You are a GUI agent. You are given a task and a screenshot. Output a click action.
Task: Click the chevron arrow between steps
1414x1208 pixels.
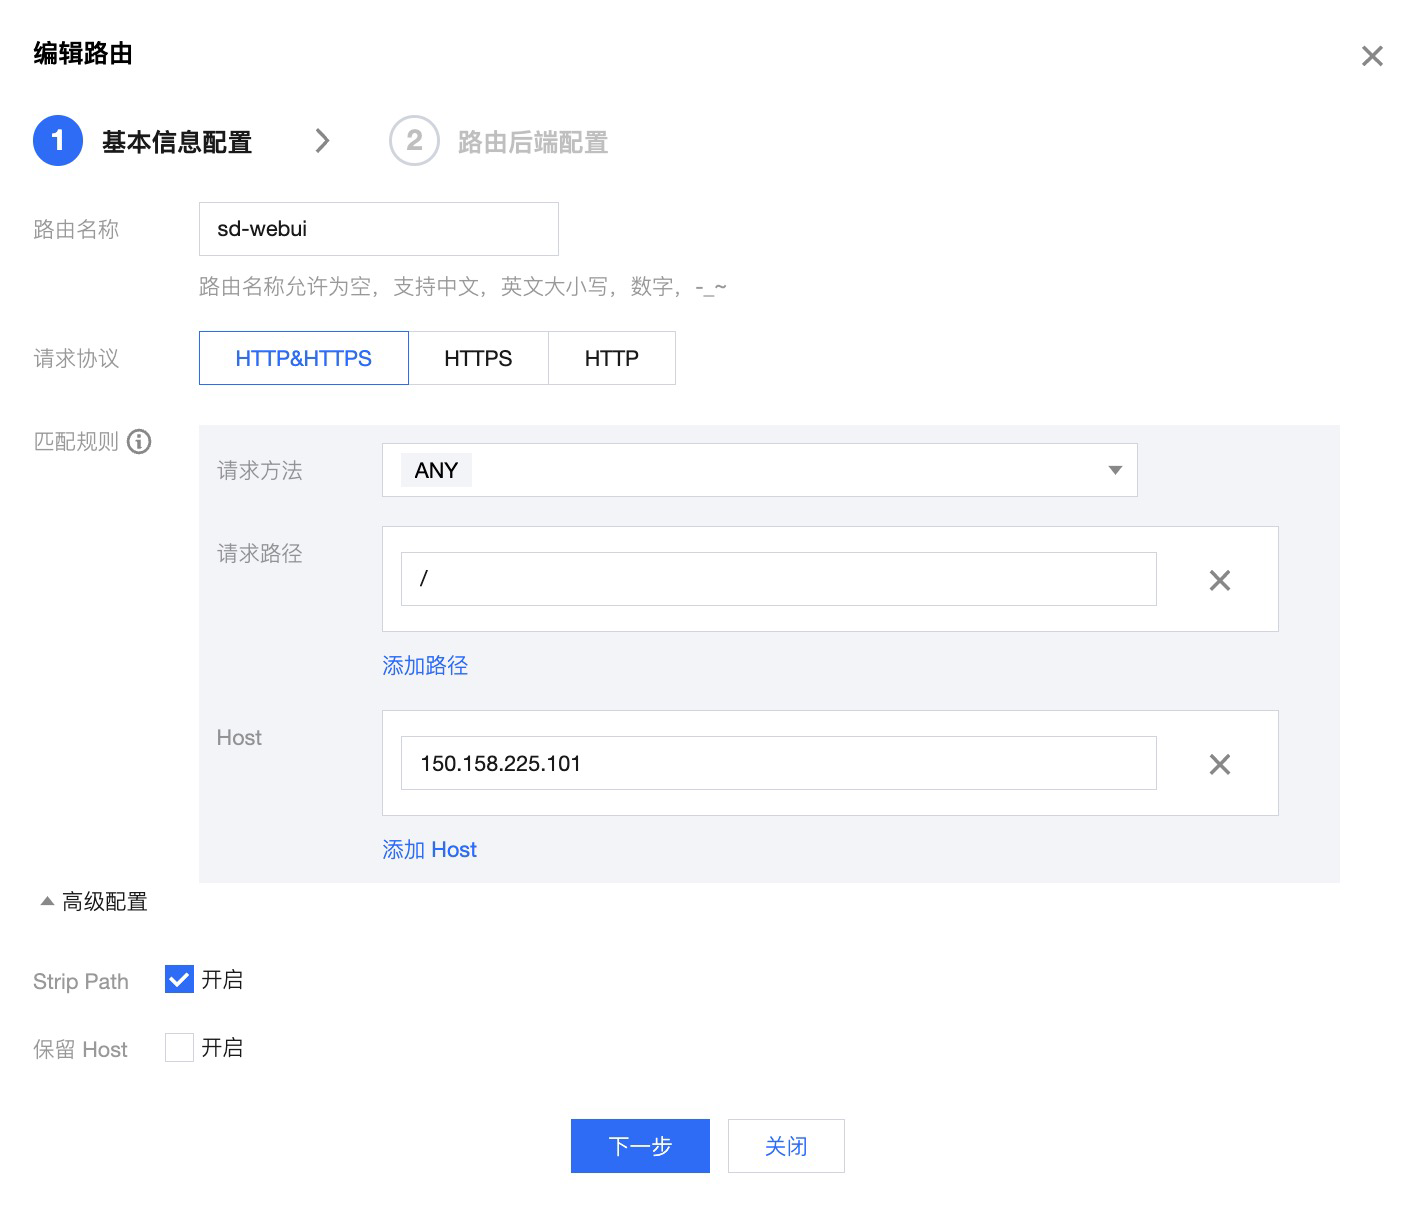(x=322, y=141)
